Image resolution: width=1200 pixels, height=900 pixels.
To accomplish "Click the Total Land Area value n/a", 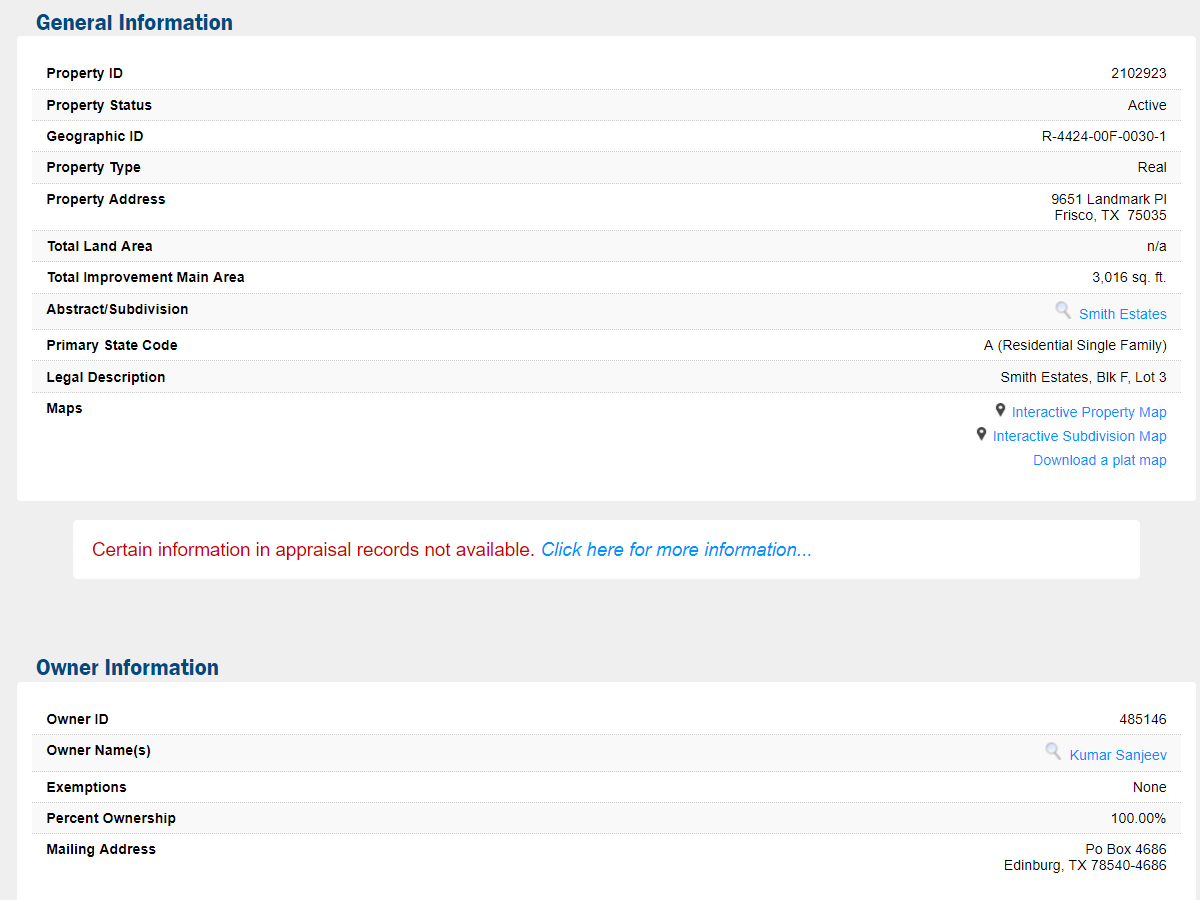I will click(1157, 246).
